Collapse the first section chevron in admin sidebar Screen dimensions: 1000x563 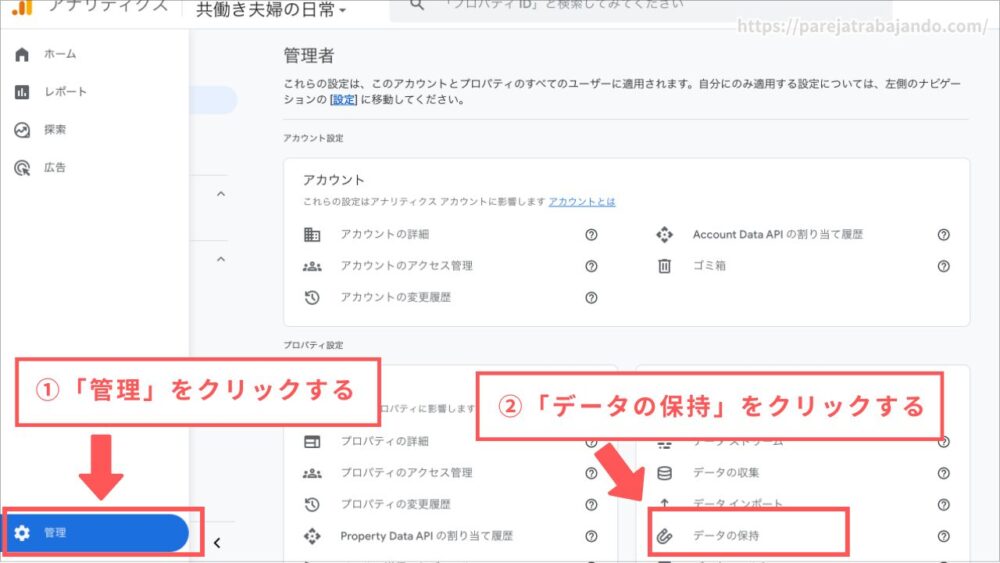pos(221,194)
